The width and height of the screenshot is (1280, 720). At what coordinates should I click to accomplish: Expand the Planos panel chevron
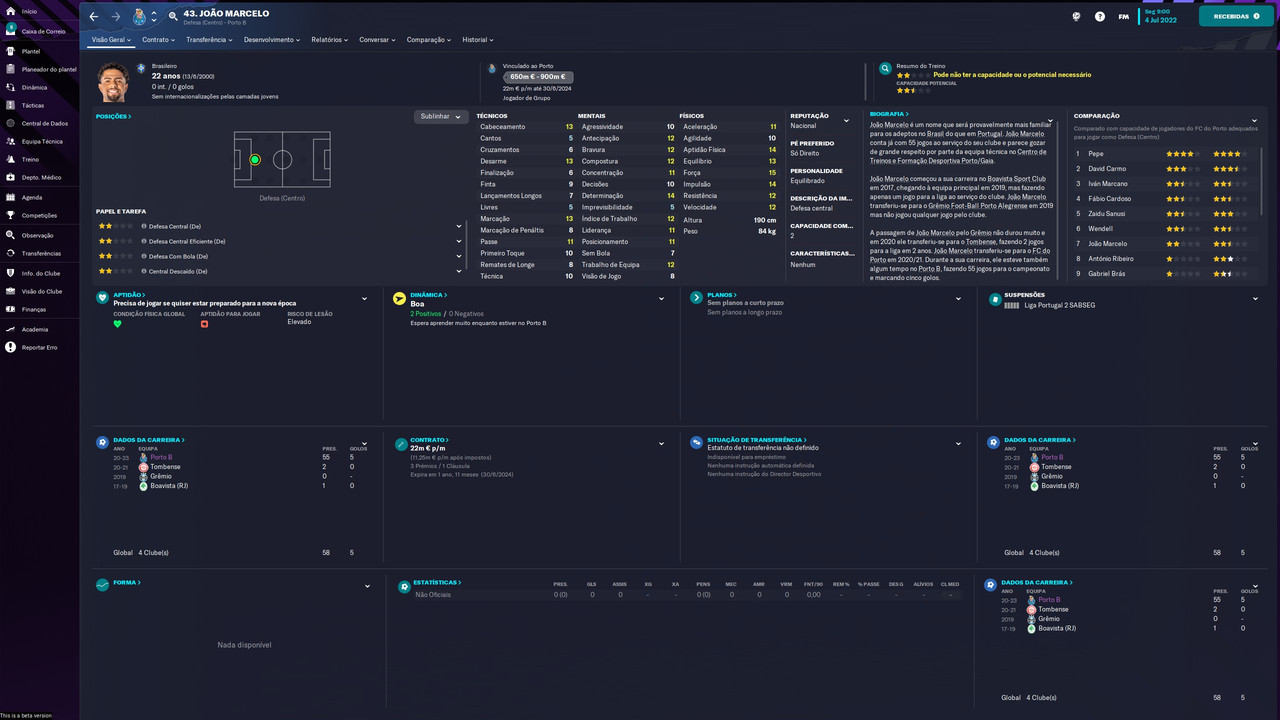click(x=958, y=299)
